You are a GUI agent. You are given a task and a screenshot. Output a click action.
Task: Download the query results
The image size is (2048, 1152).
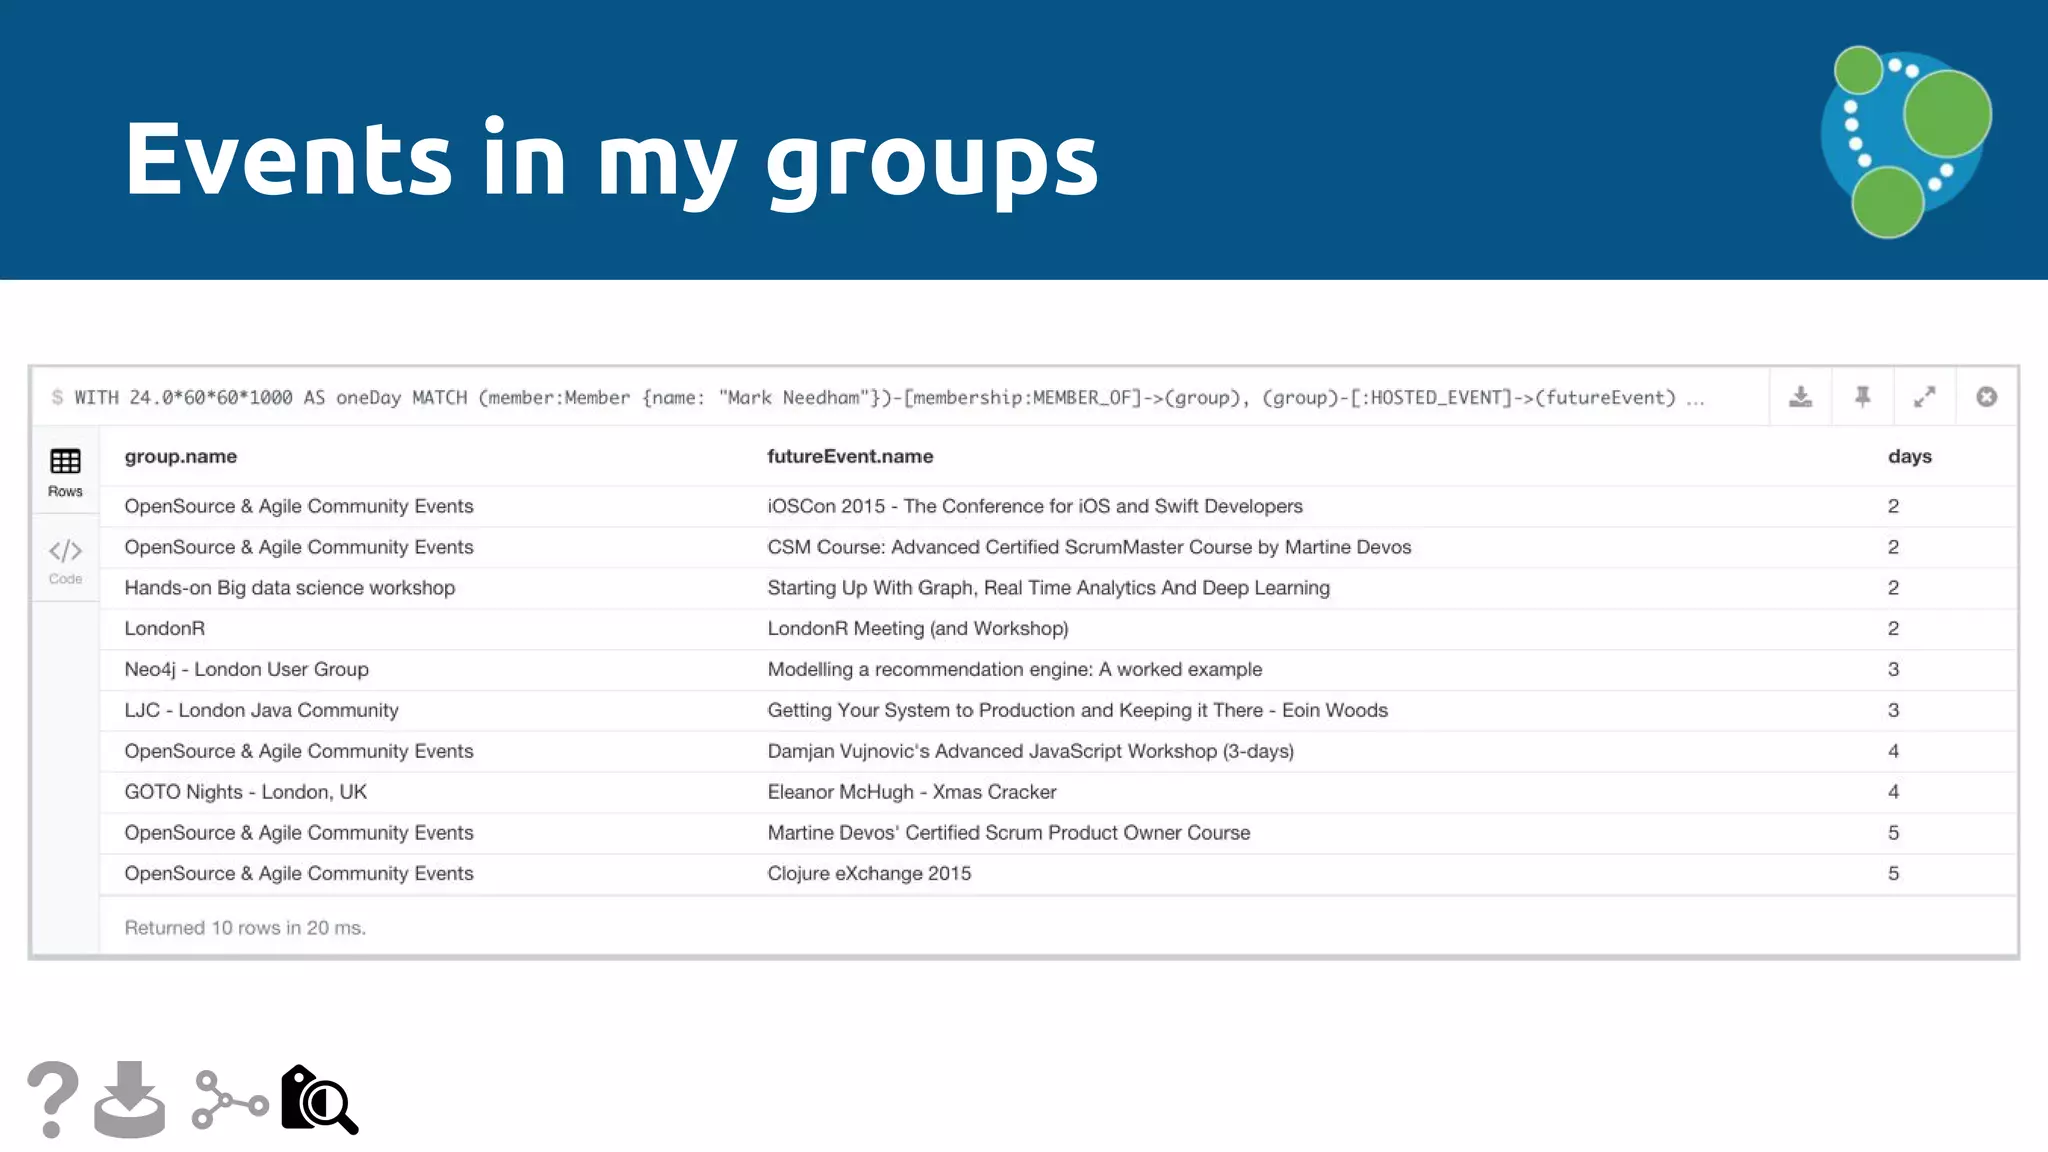click(x=1800, y=397)
